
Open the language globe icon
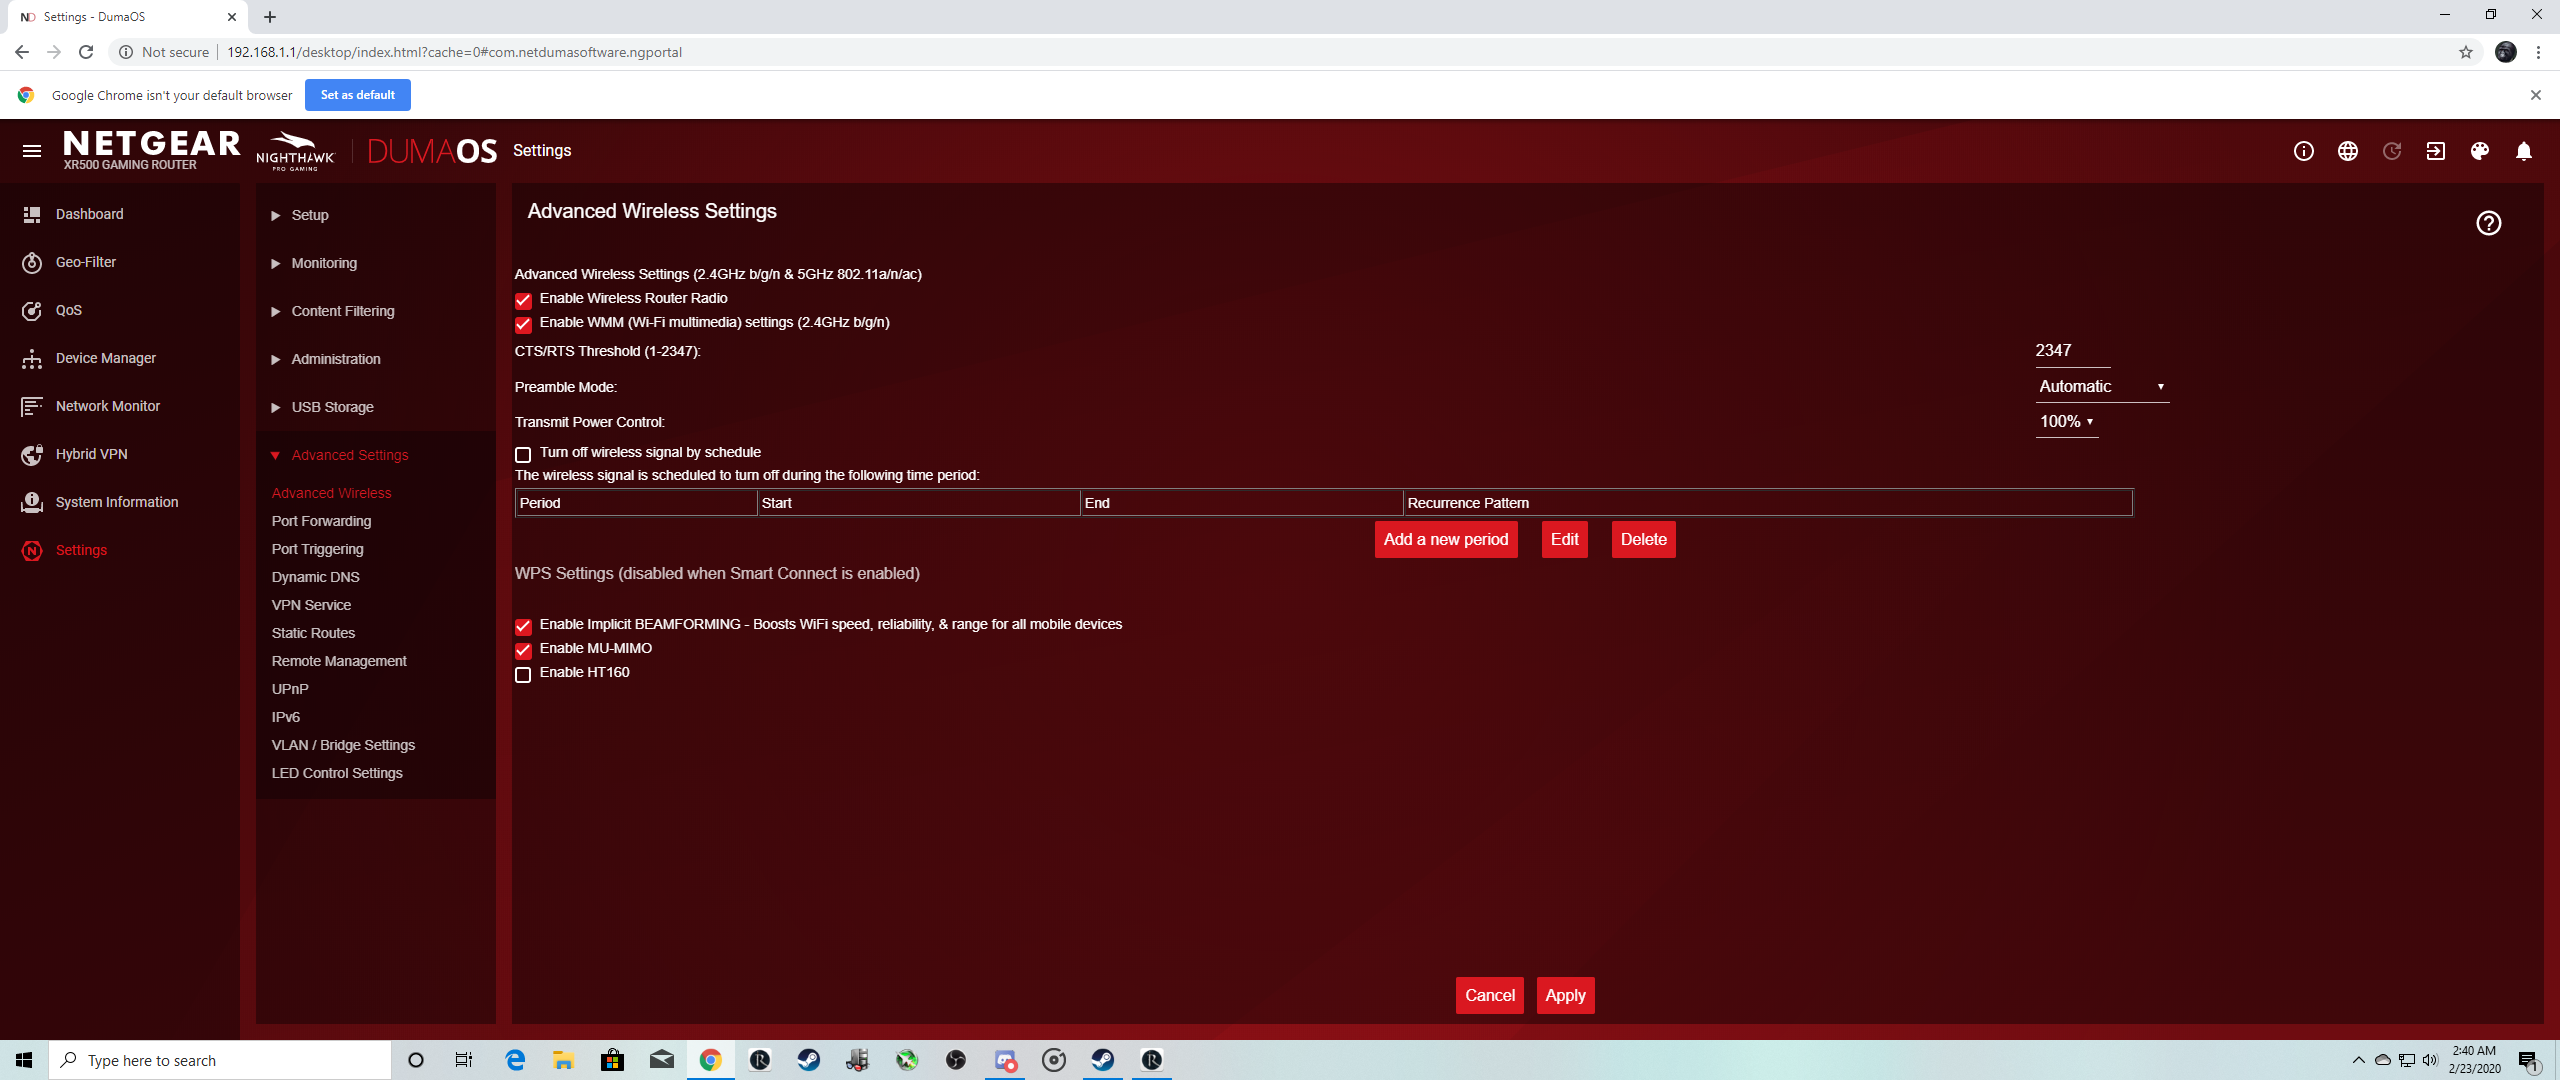(2347, 151)
